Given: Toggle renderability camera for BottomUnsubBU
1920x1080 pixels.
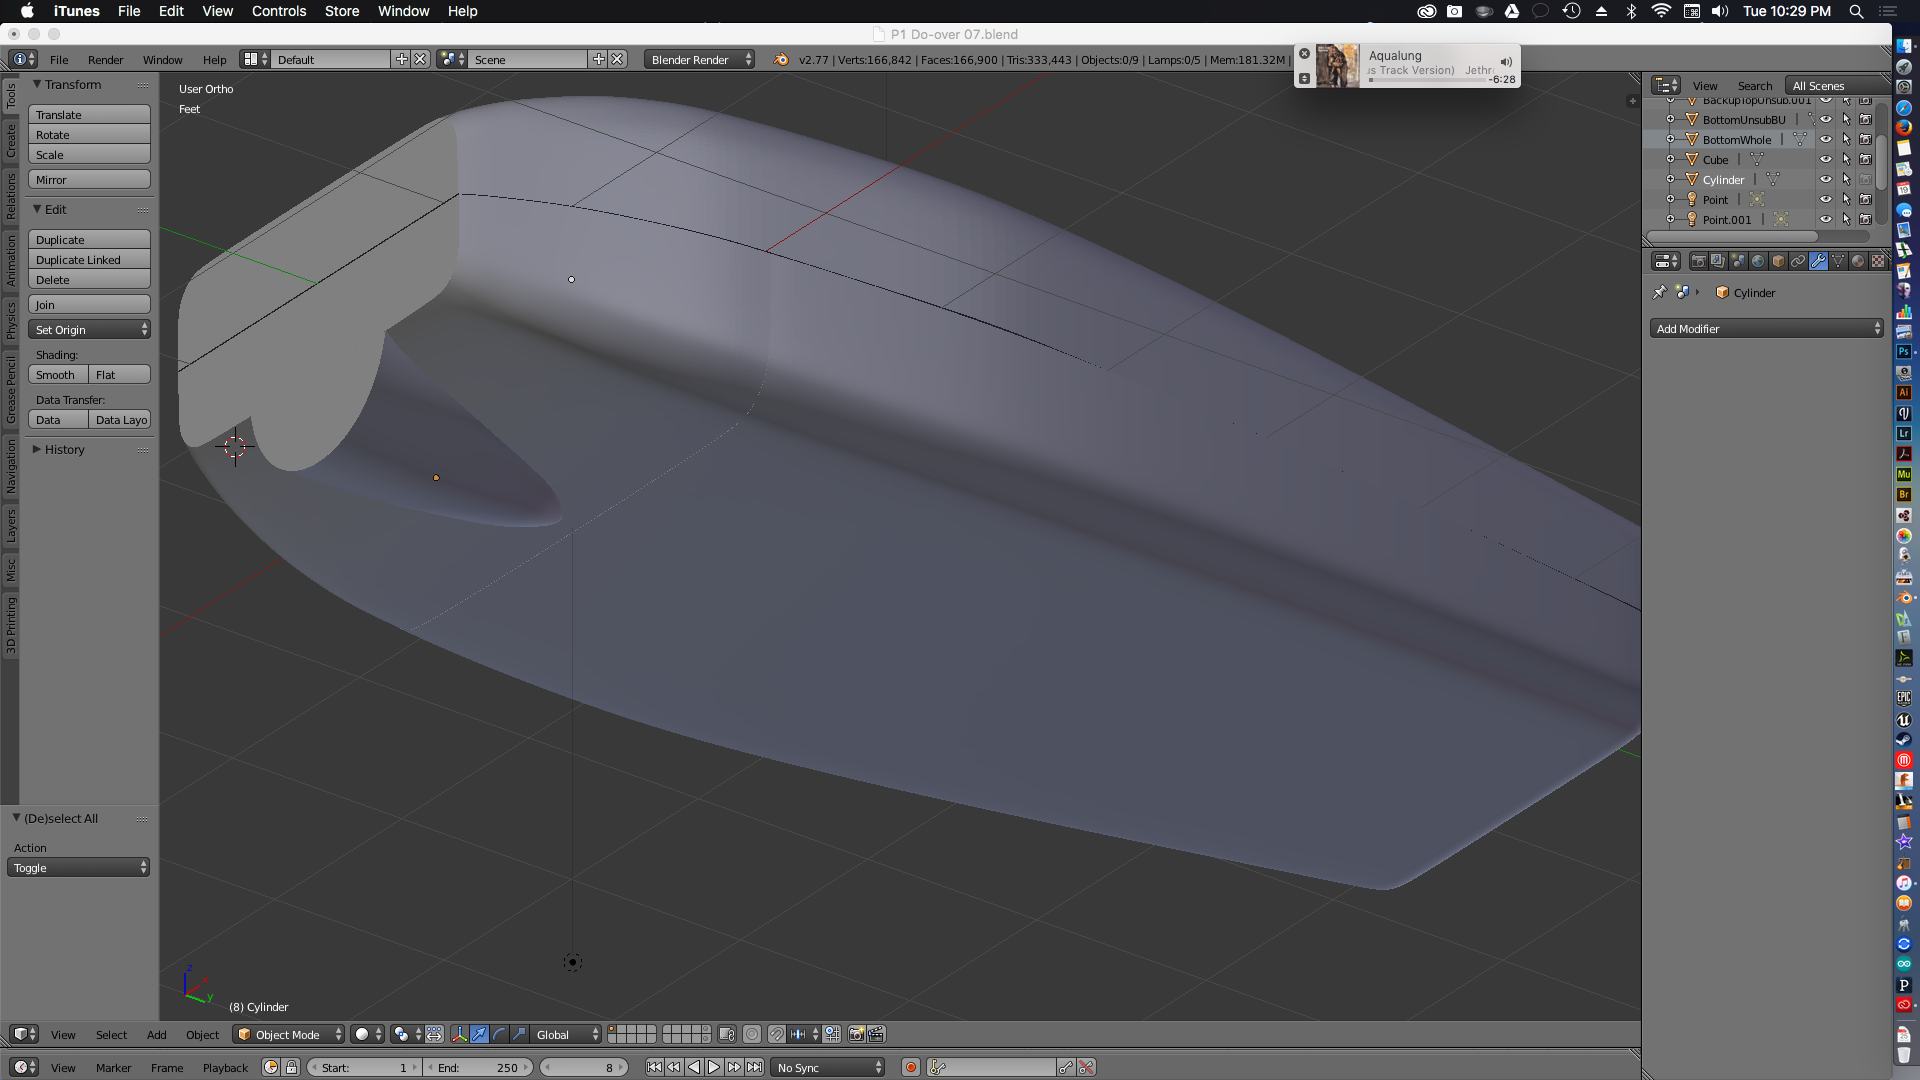Looking at the screenshot, I should (1866, 119).
